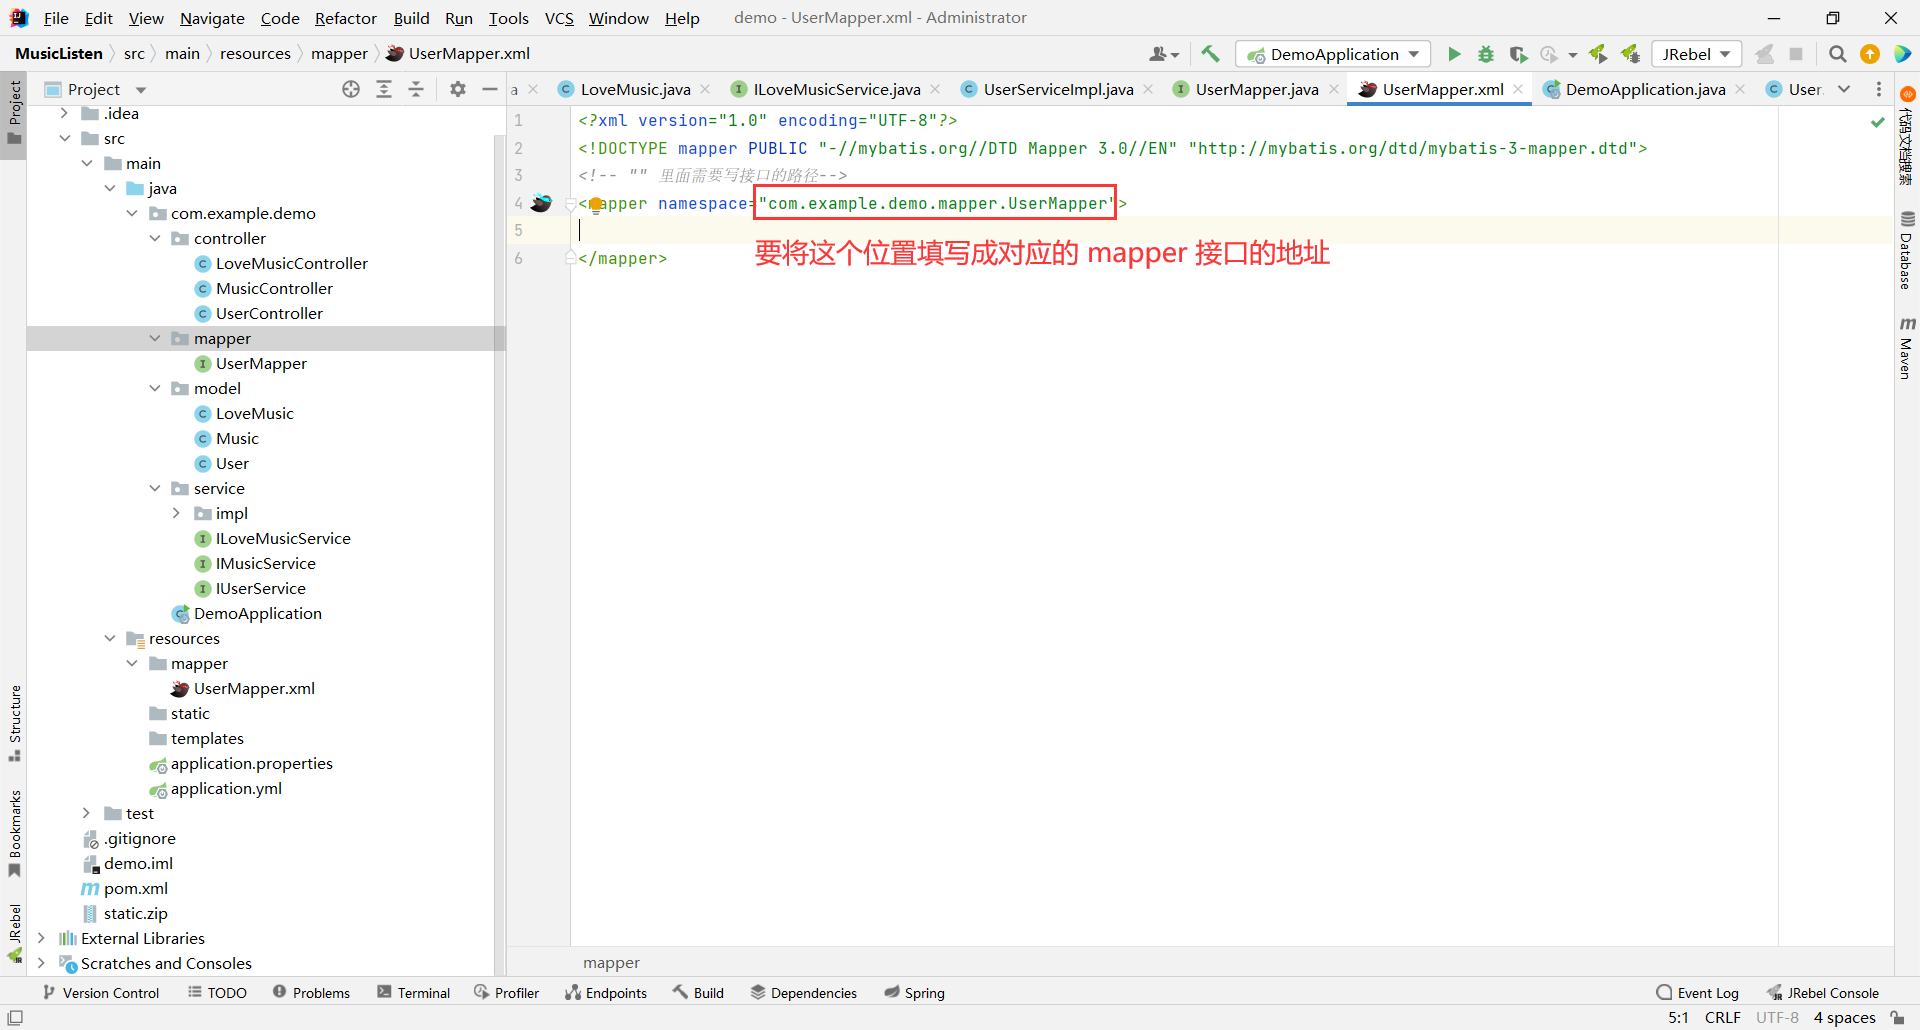Toggle the Bookmarks side panel

pyautogui.click(x=14, y=833)
